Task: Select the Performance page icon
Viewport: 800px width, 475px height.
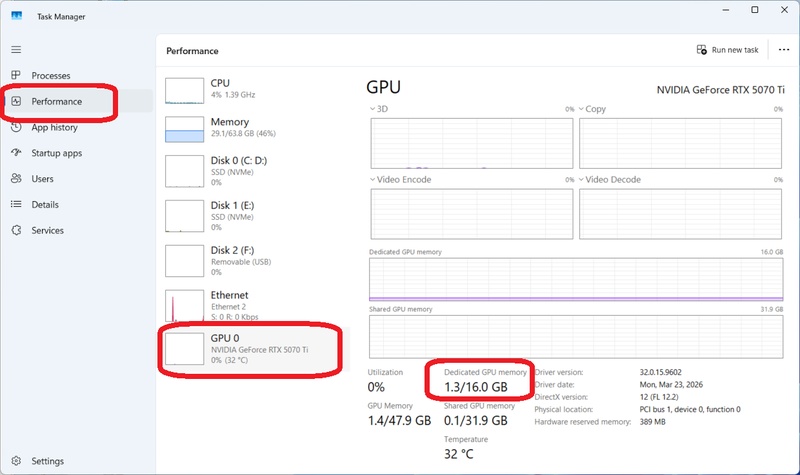Action: pos(16,101)
